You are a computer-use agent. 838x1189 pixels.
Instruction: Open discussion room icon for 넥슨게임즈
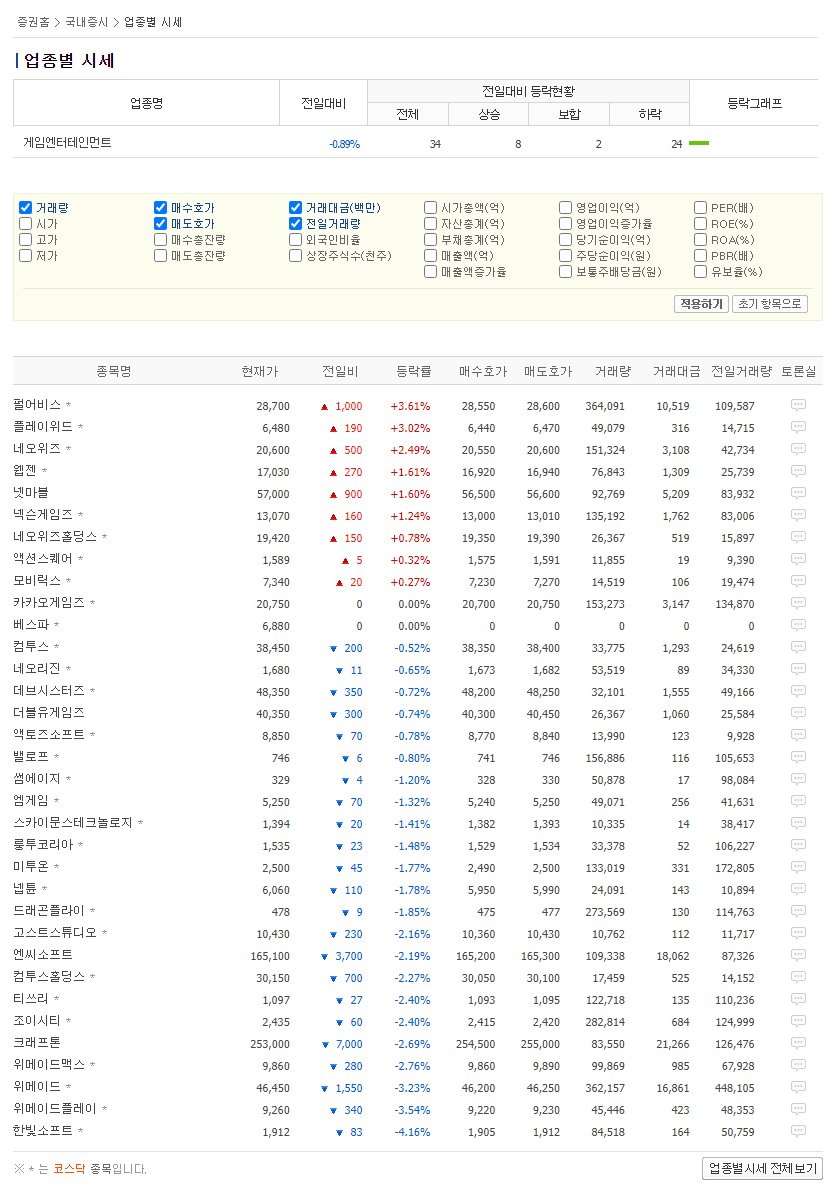point(798,515)
